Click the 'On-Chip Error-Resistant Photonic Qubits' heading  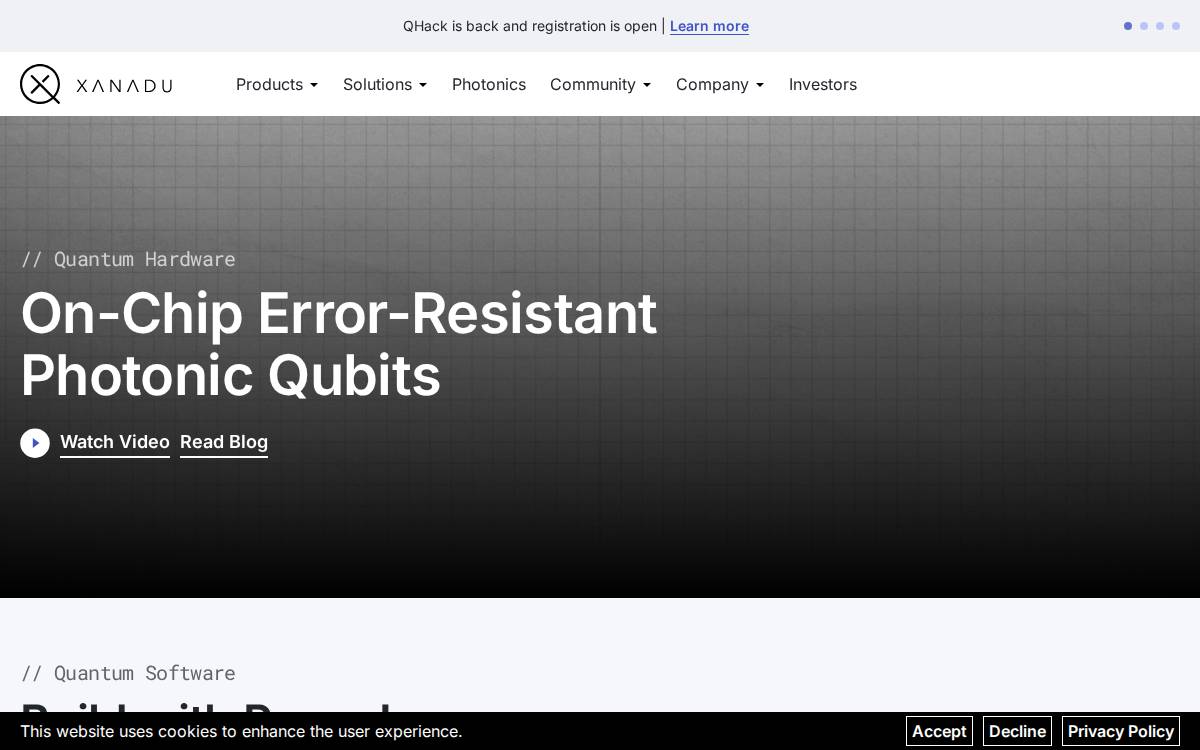pos(339,343)
